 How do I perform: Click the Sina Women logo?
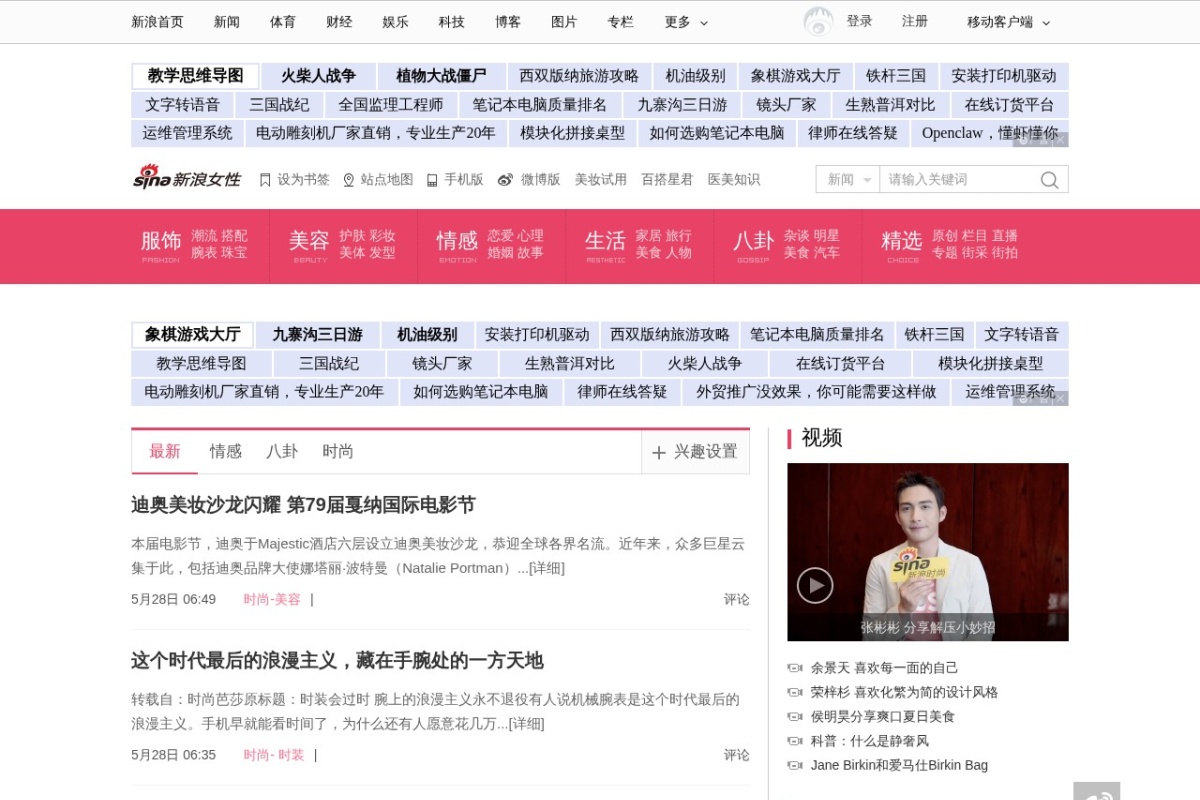187,178
